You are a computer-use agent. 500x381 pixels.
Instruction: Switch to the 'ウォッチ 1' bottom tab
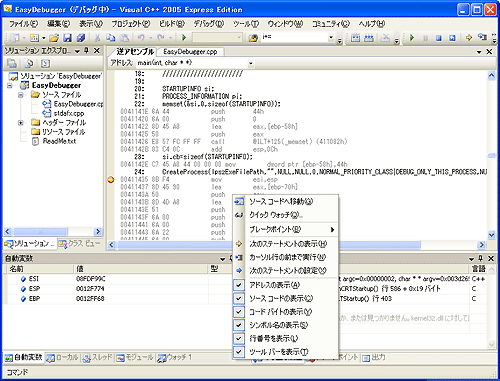[x=175, y=357]
